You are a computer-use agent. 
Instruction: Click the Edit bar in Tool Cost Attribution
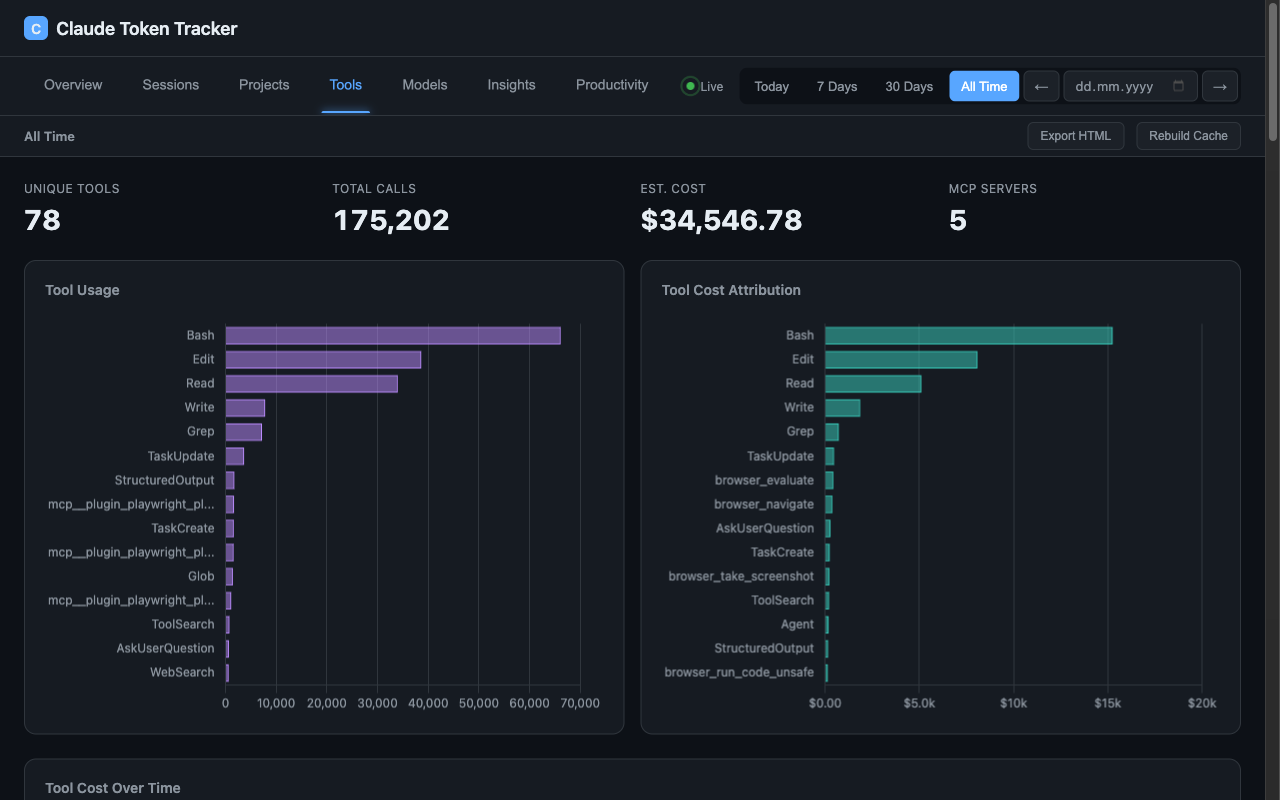coord(901,359)
